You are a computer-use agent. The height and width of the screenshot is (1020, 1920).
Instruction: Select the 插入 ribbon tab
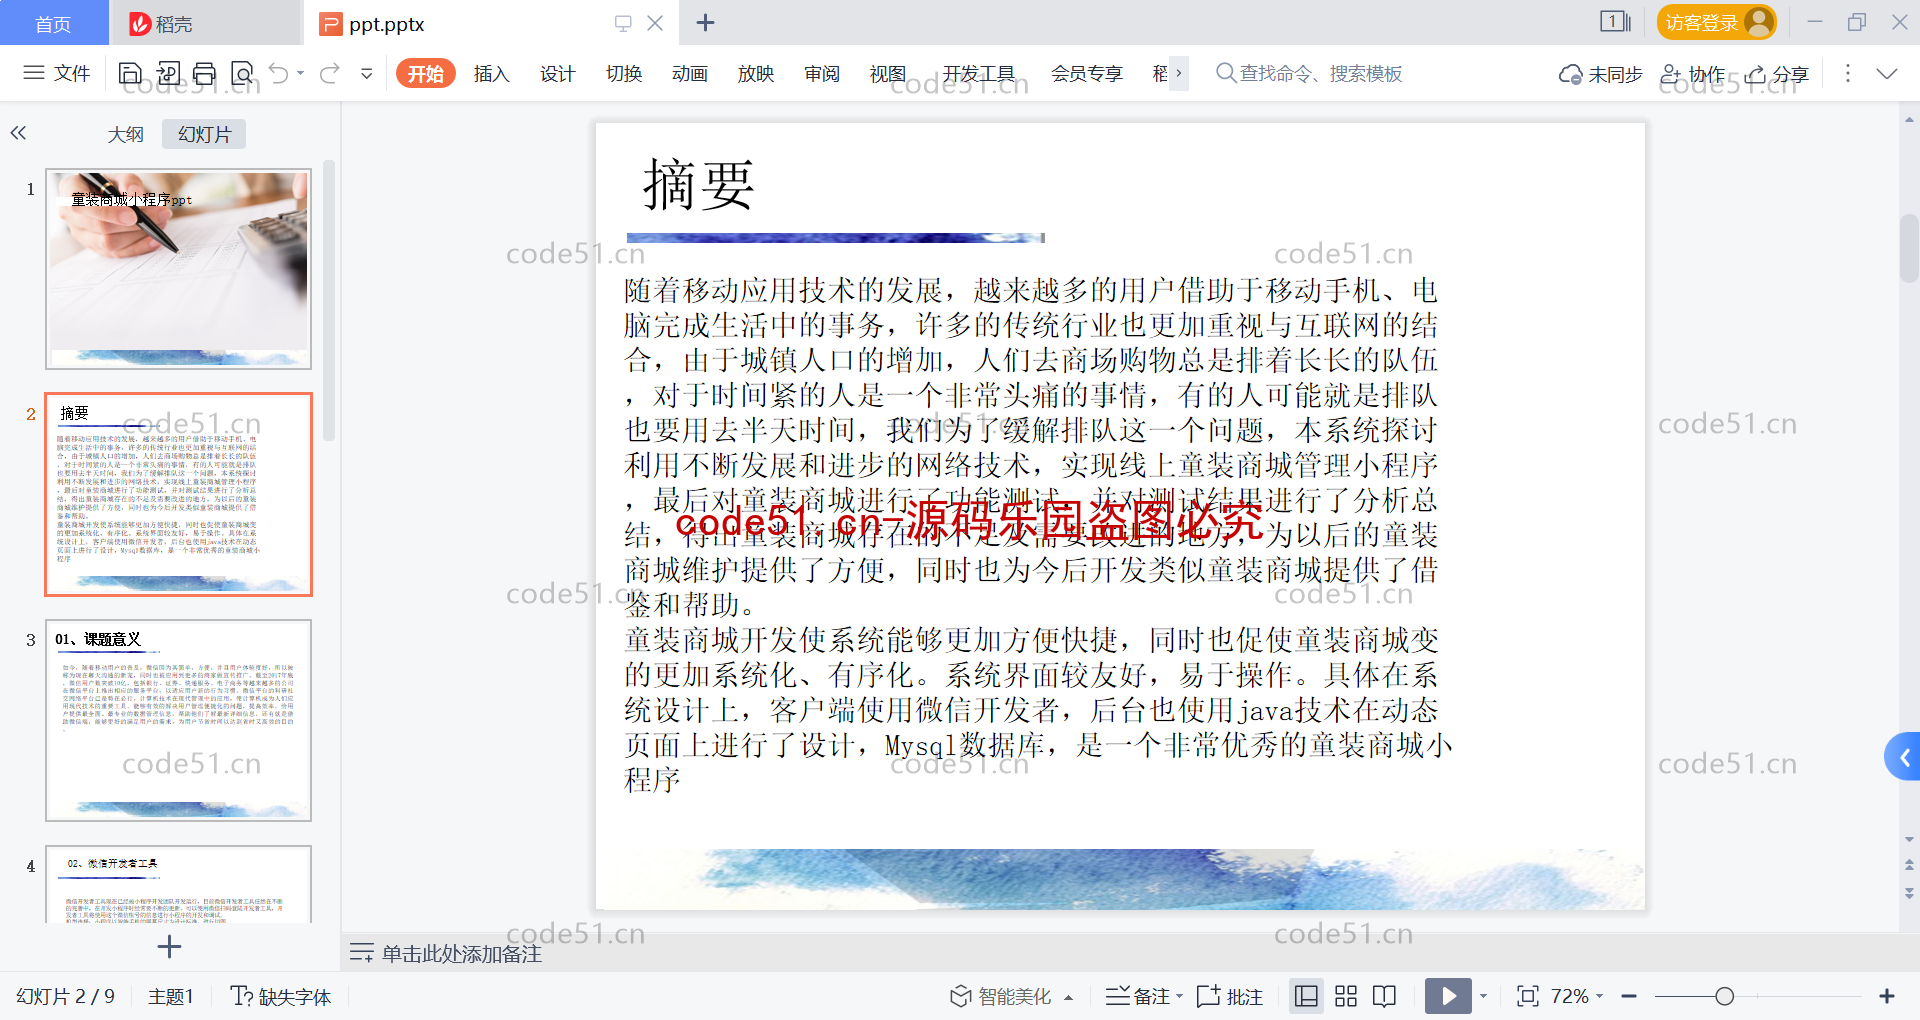click(492, 74)
